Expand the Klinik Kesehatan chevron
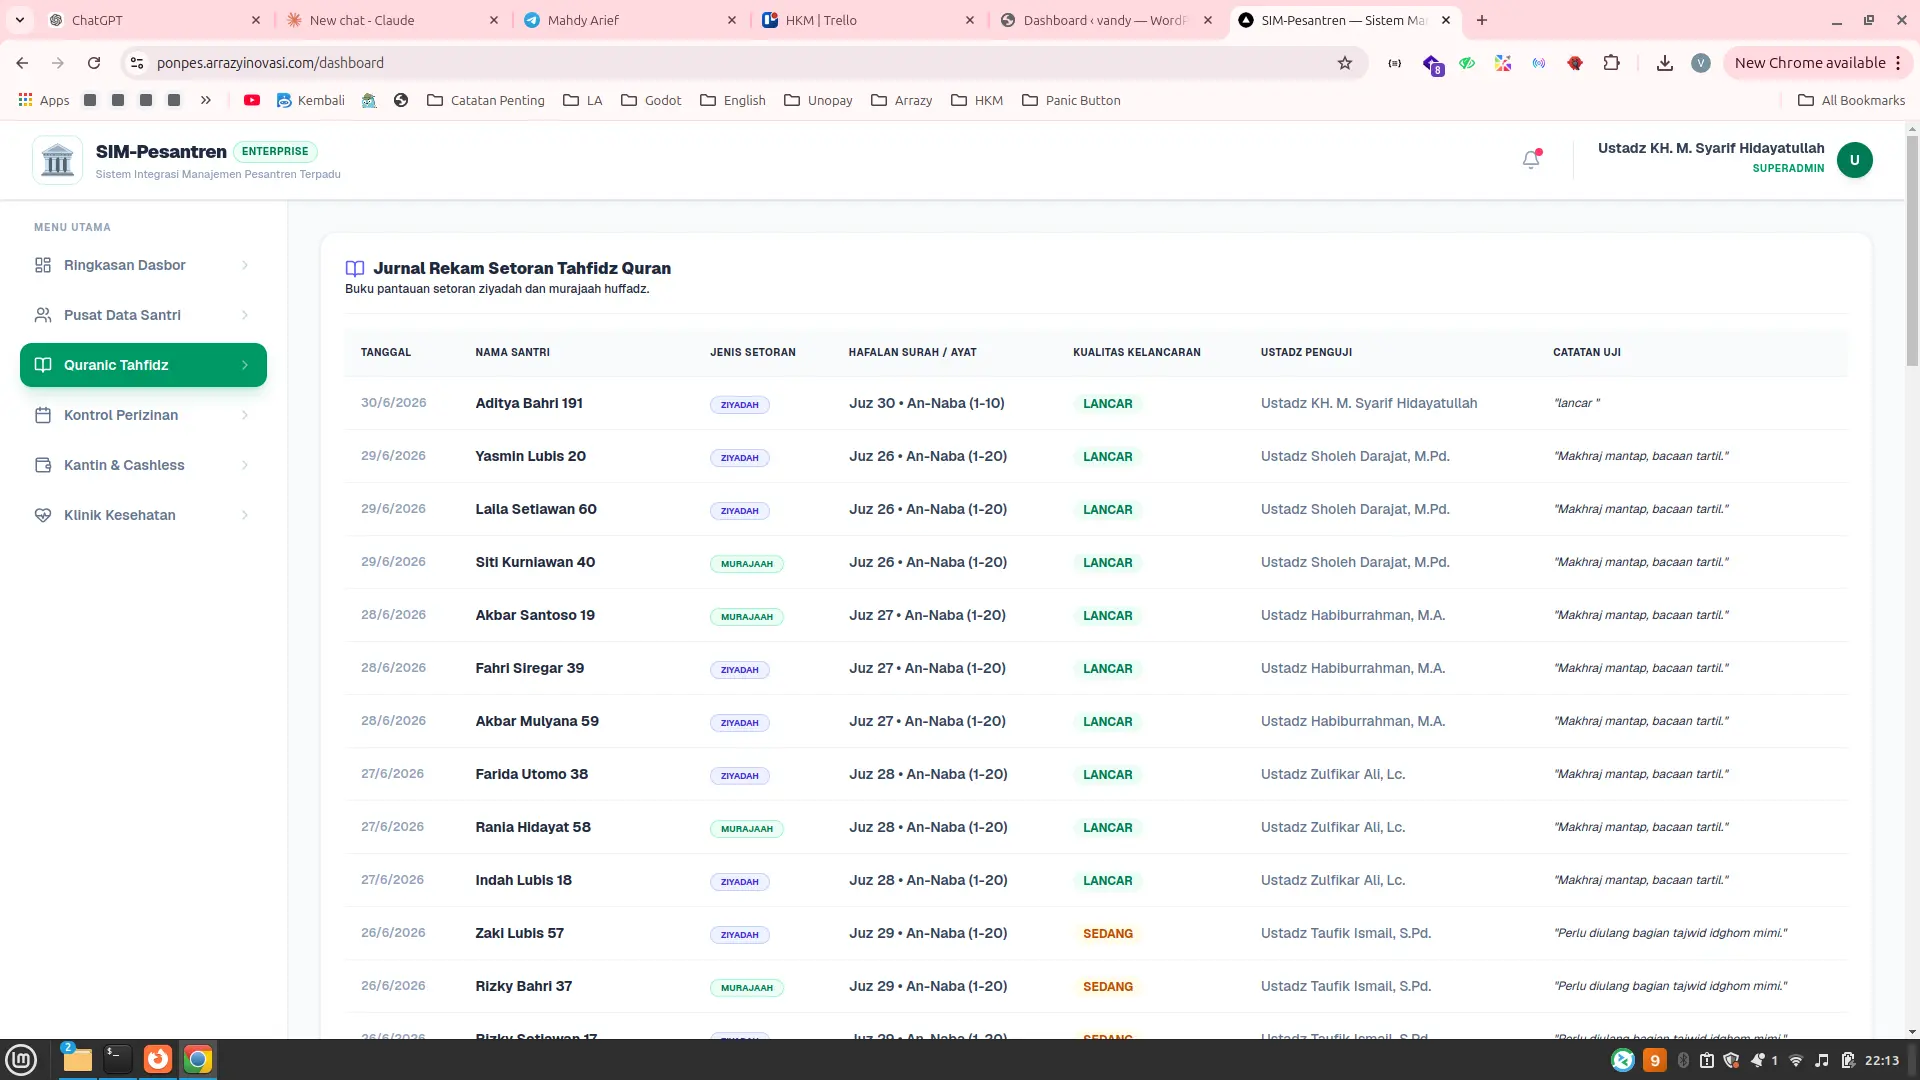The image size is (1920, 1080). tap(245, 515)
